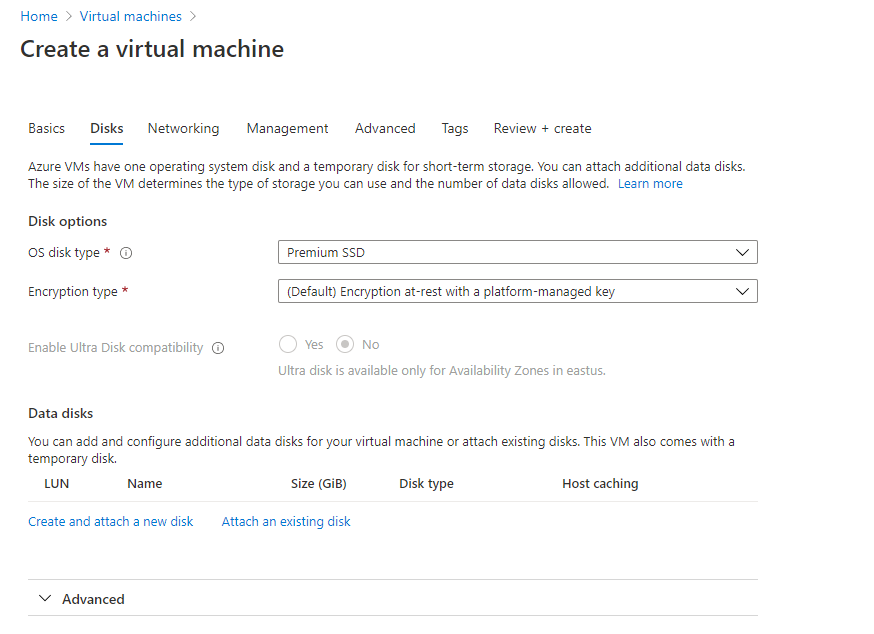Click Create and attach a new disk
Screen dimensions: 874x634
pyautogui.click(x=111, y=521)
